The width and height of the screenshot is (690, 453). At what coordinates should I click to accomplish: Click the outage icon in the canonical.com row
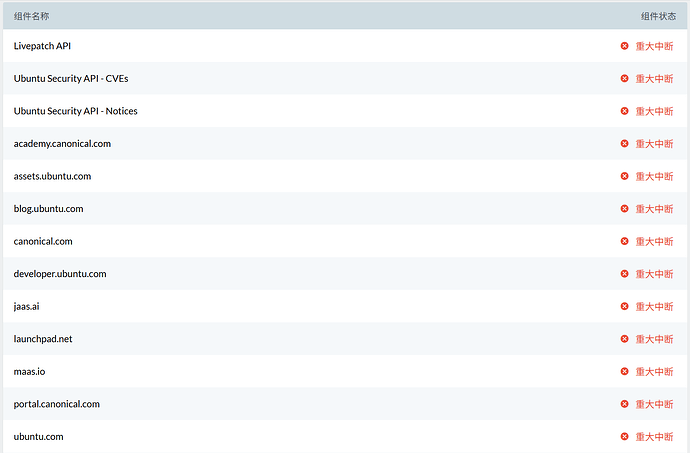[624, 241]
